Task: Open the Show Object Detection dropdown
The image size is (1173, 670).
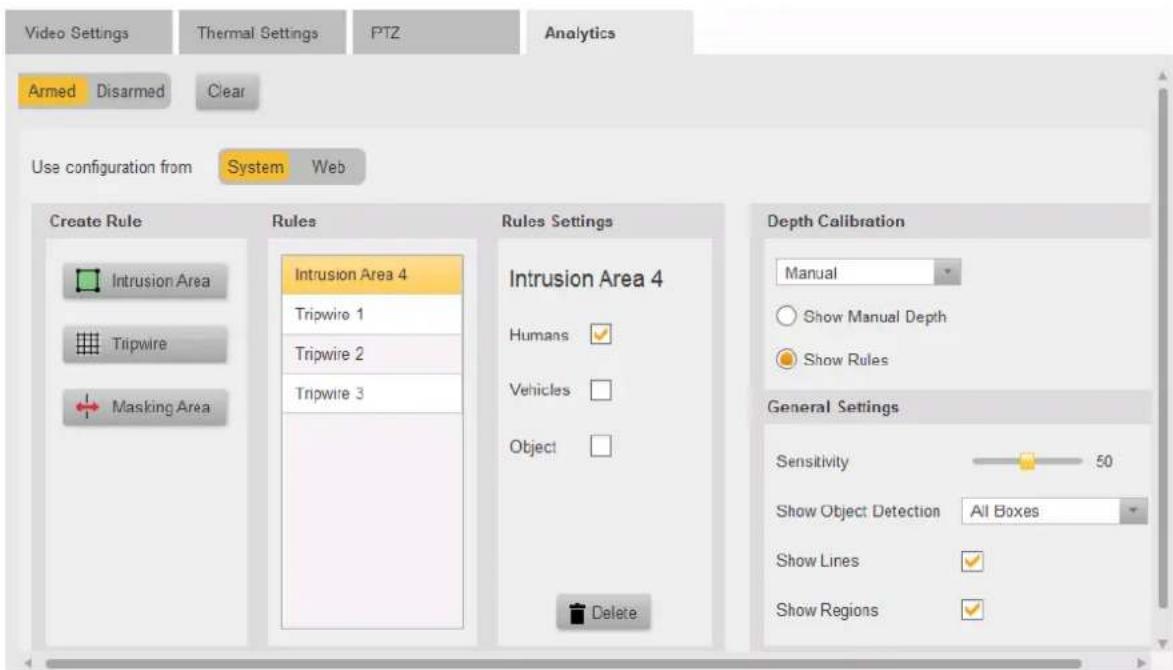Action: pyautogui.click(x=1054, y=511)
